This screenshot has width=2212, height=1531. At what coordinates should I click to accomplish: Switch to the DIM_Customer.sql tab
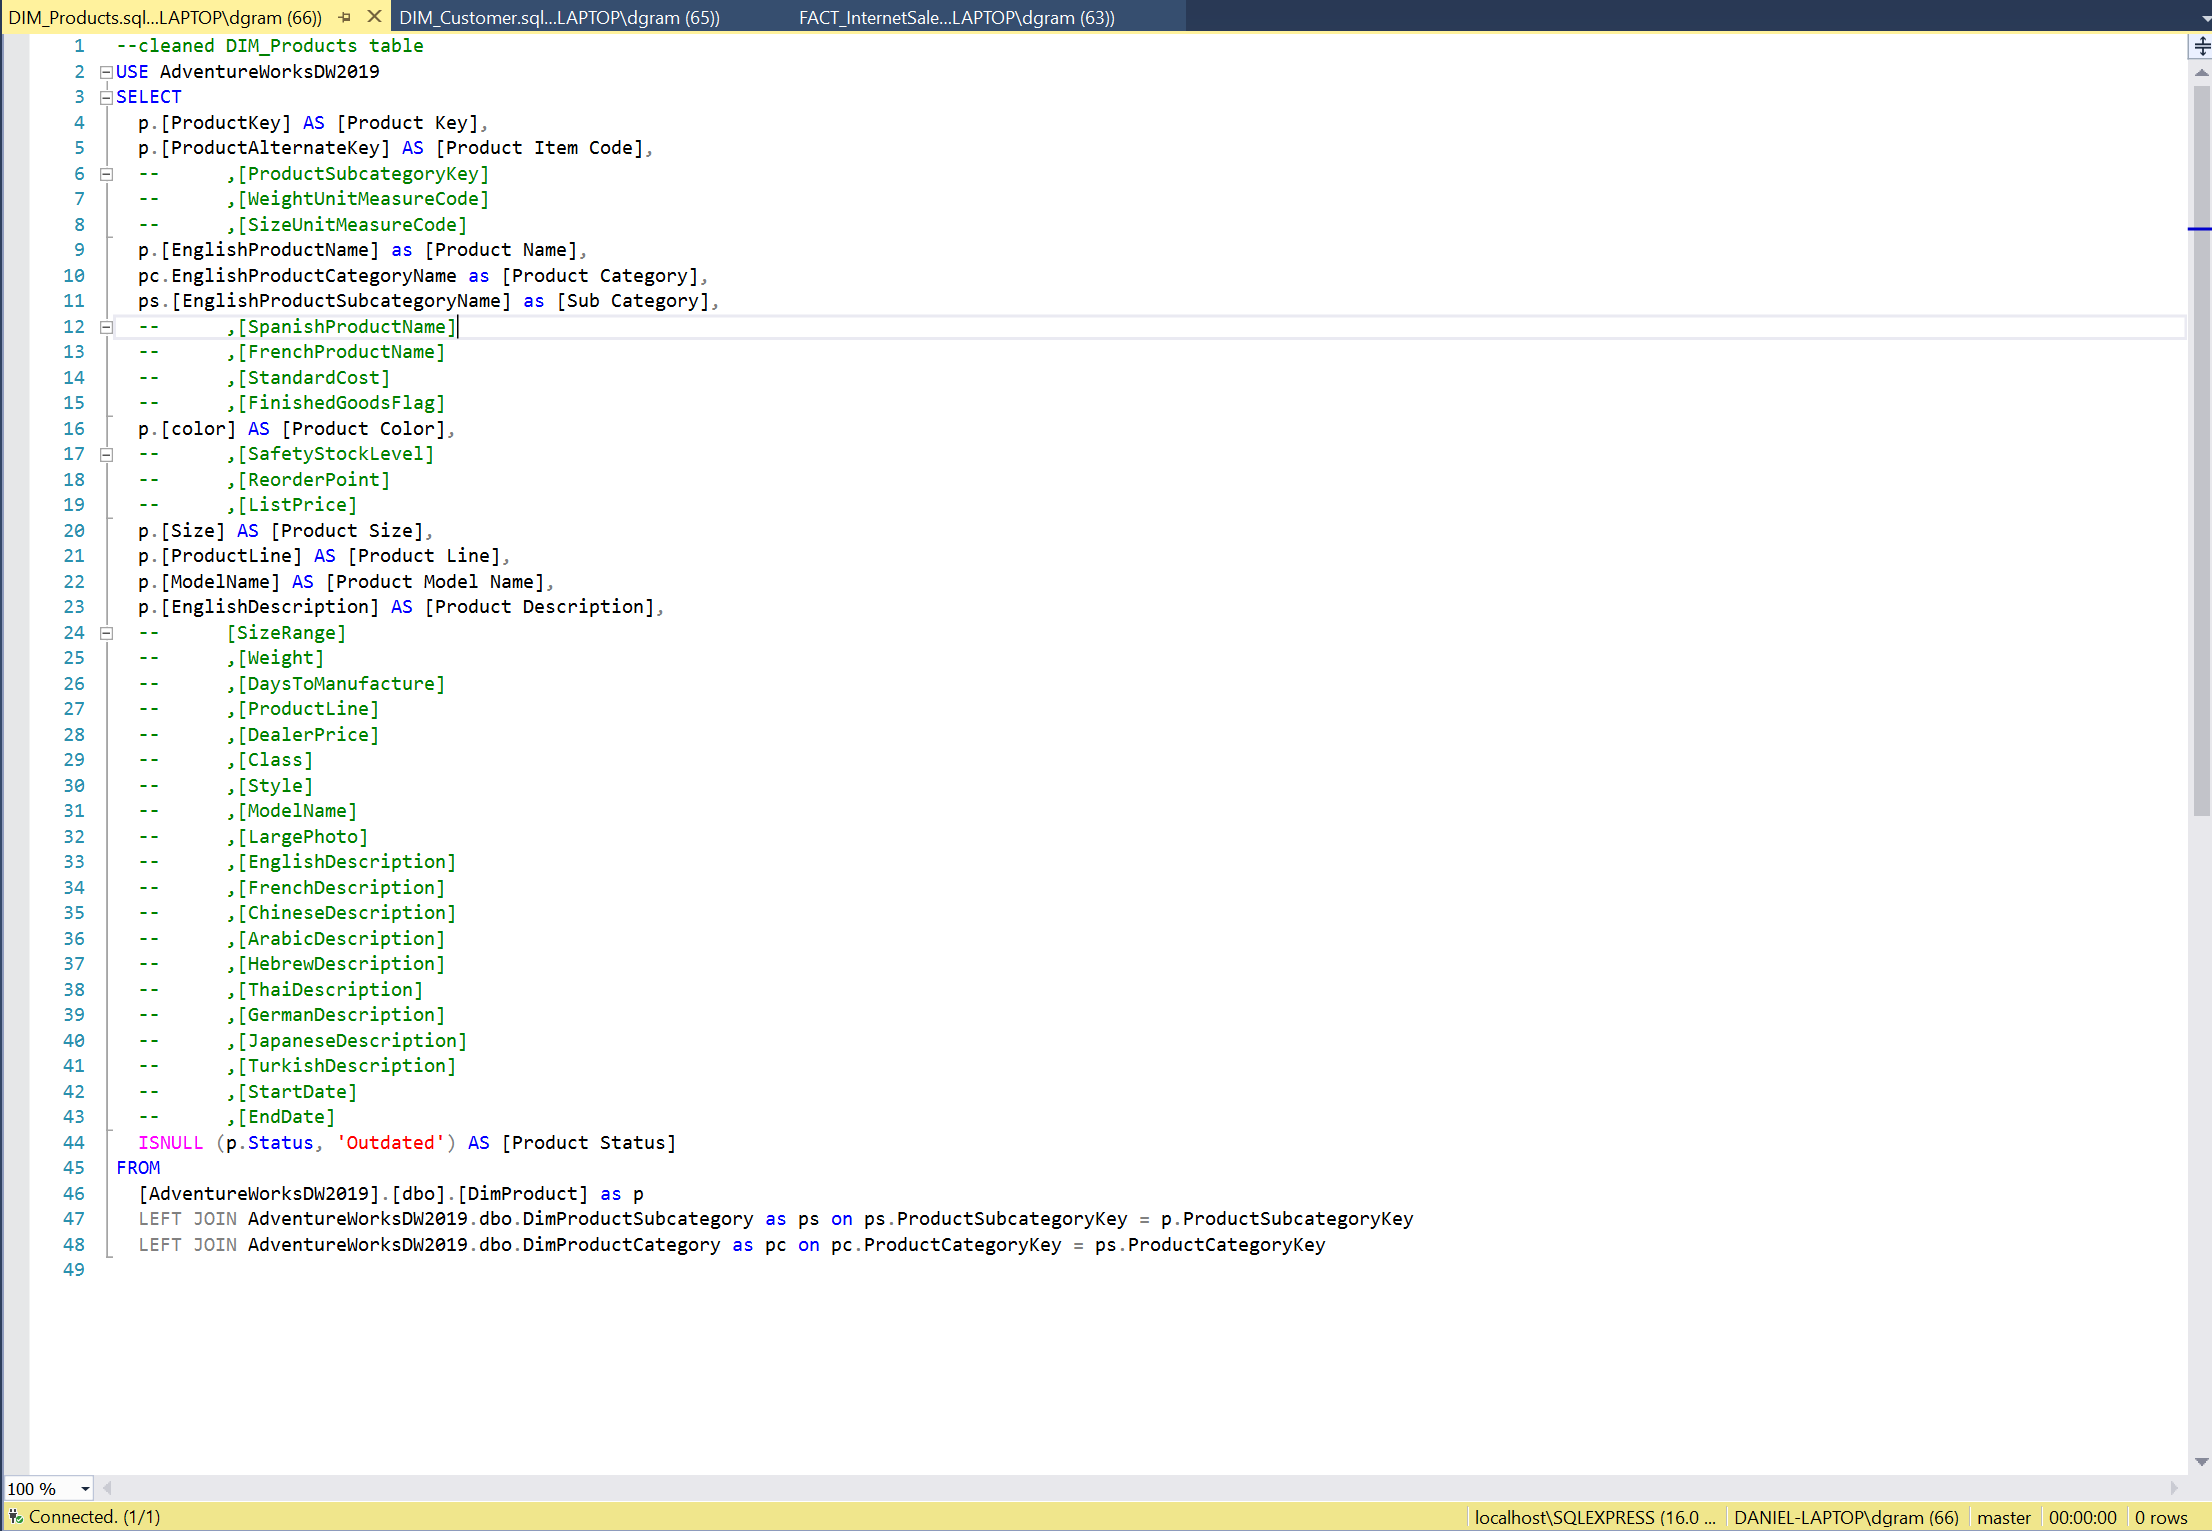[559, 17]
